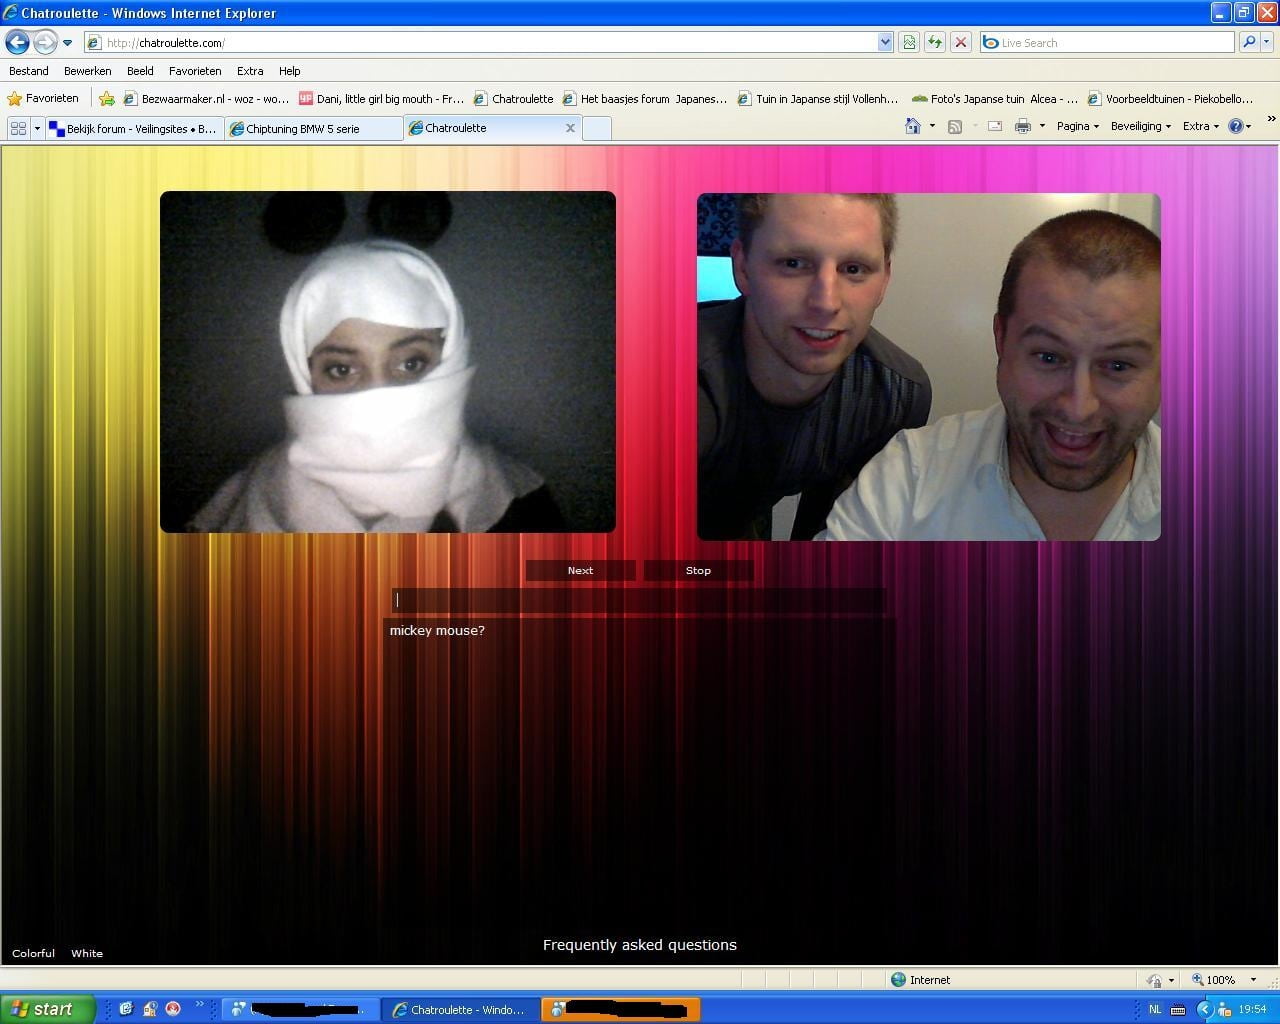Click the Next button
This screenshot has width=1280, height=1024.
(x=580, y=570)
